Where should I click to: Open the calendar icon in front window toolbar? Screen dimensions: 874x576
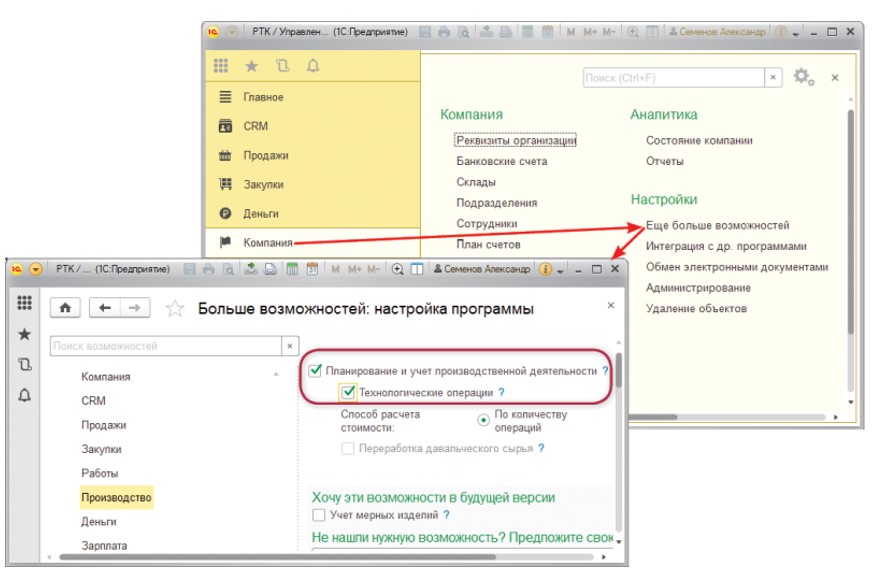tap(312, 269)
